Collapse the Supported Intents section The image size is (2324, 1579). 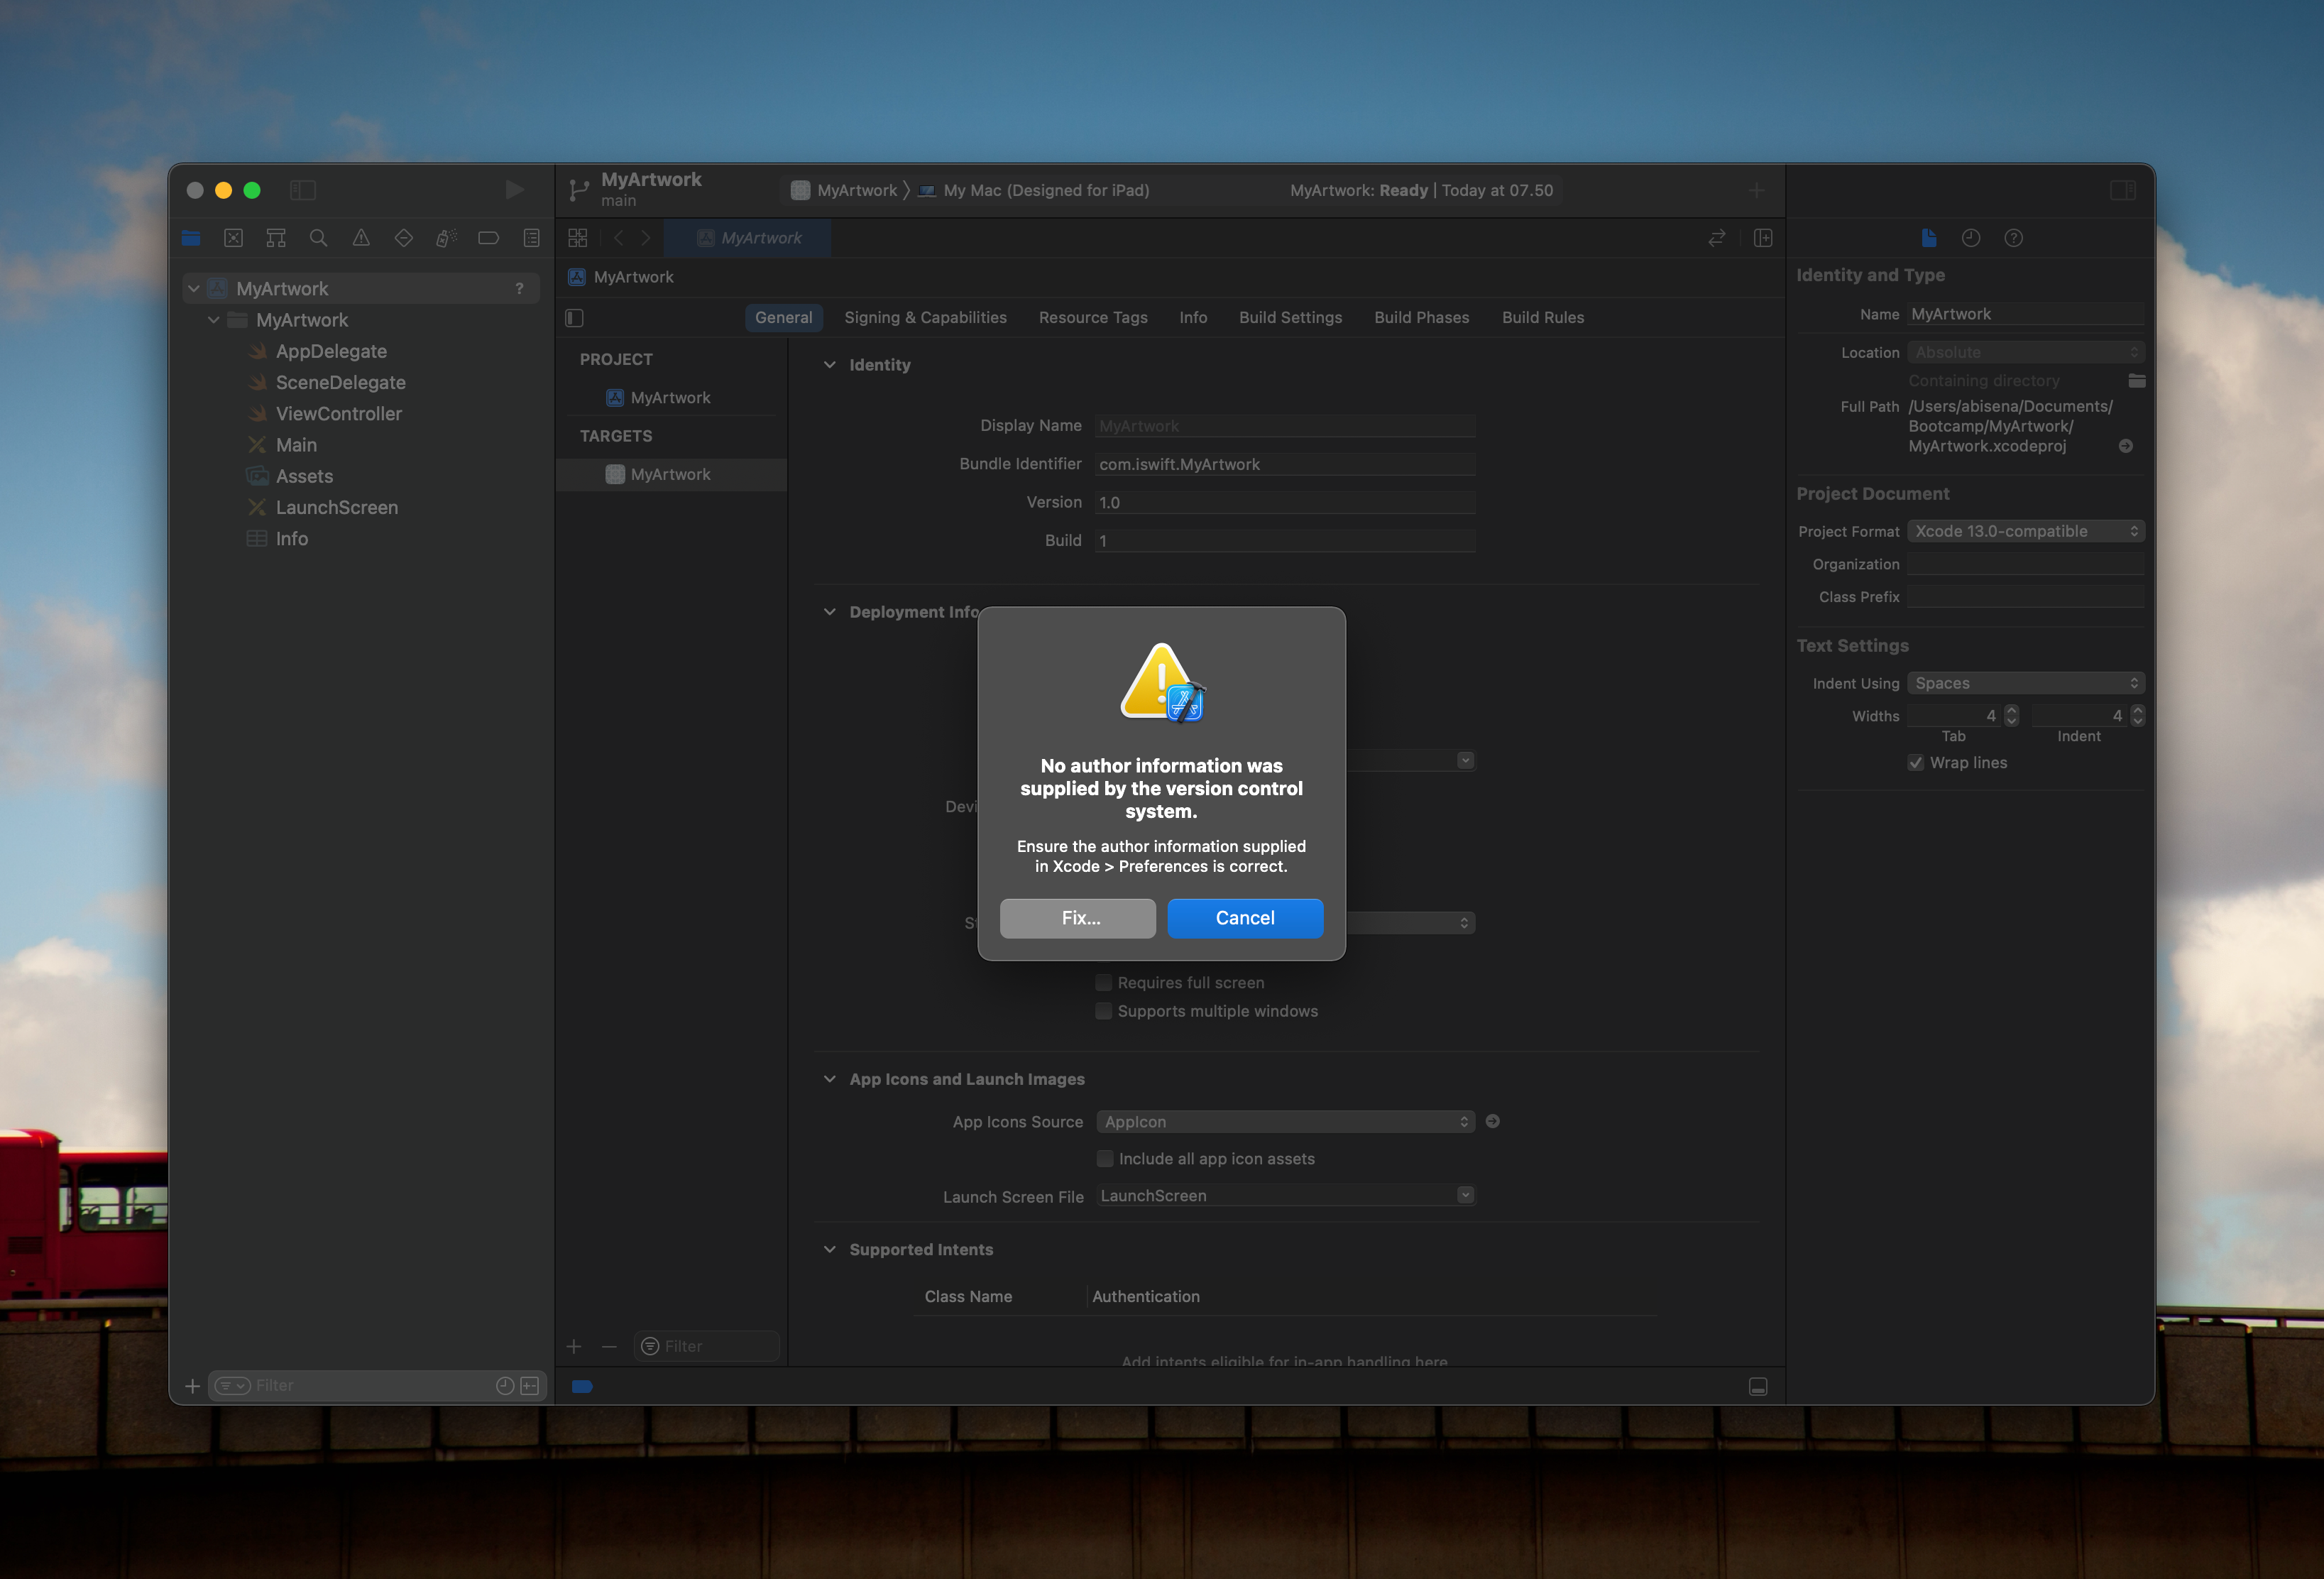click(x=830, y=1250)
